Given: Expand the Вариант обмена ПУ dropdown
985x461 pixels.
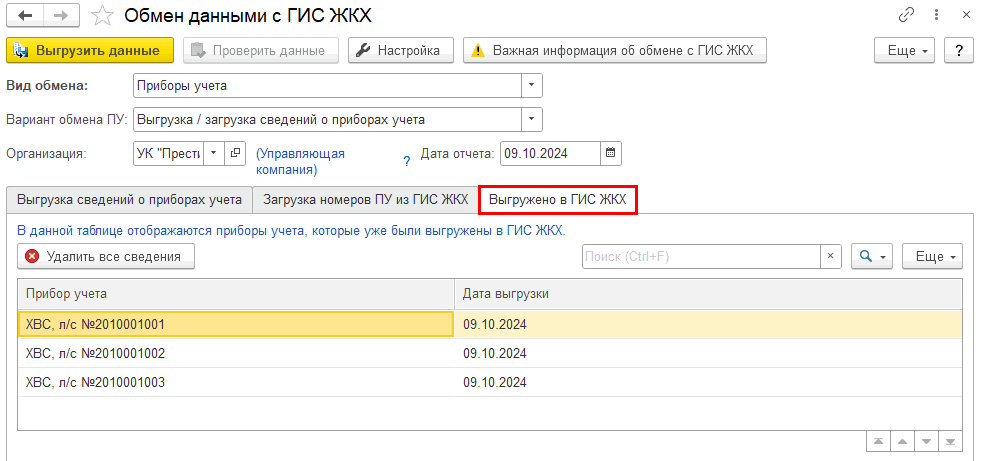Looking at the screenshot, I should tap(532, 120).
